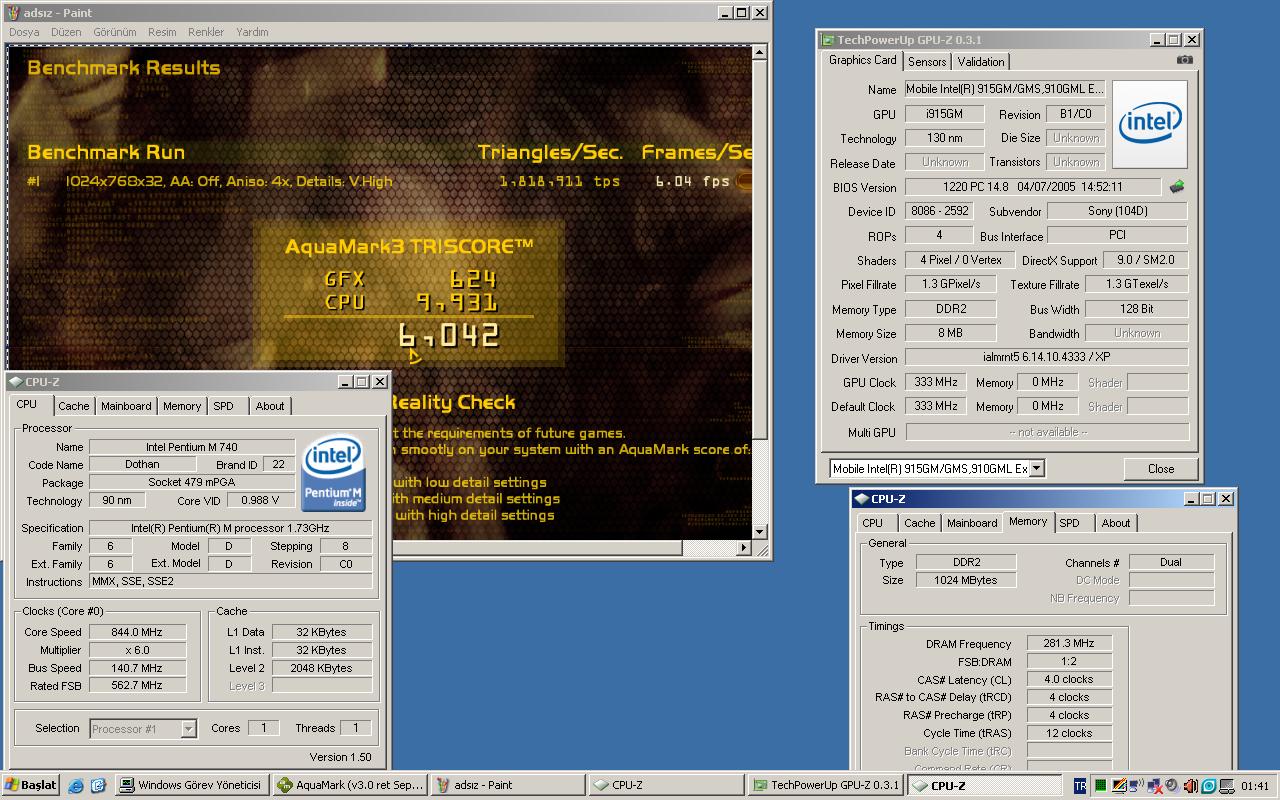Viewport: 1280px width, 800px height.
Task: Open the Dosya menu in Paint
Action: [24, 32]
